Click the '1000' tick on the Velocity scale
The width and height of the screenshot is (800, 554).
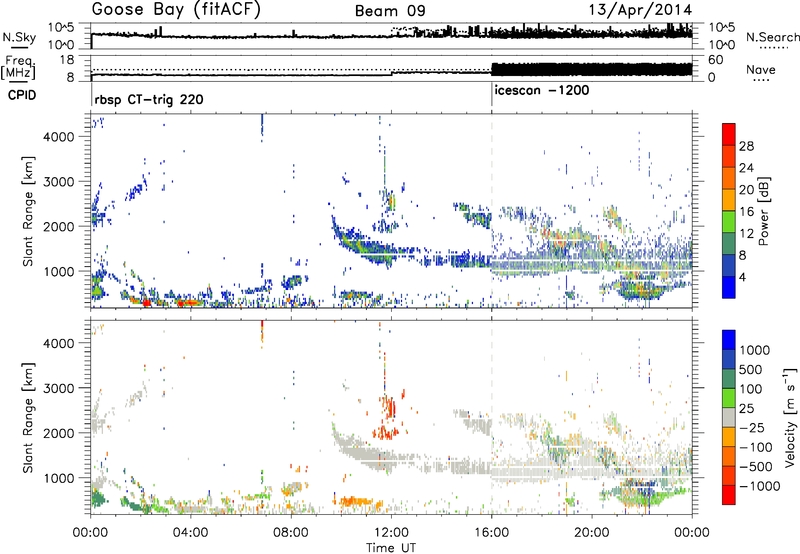pos(755,350)
